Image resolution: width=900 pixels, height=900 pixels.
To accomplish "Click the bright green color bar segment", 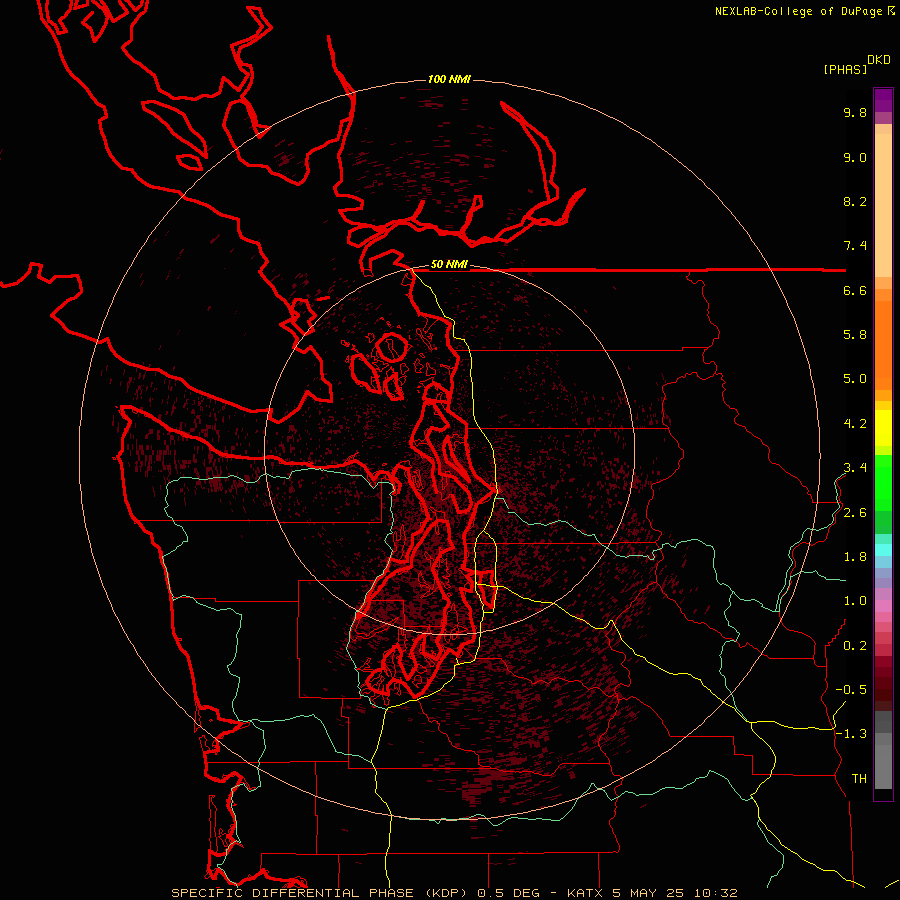I will pos(883,485).
